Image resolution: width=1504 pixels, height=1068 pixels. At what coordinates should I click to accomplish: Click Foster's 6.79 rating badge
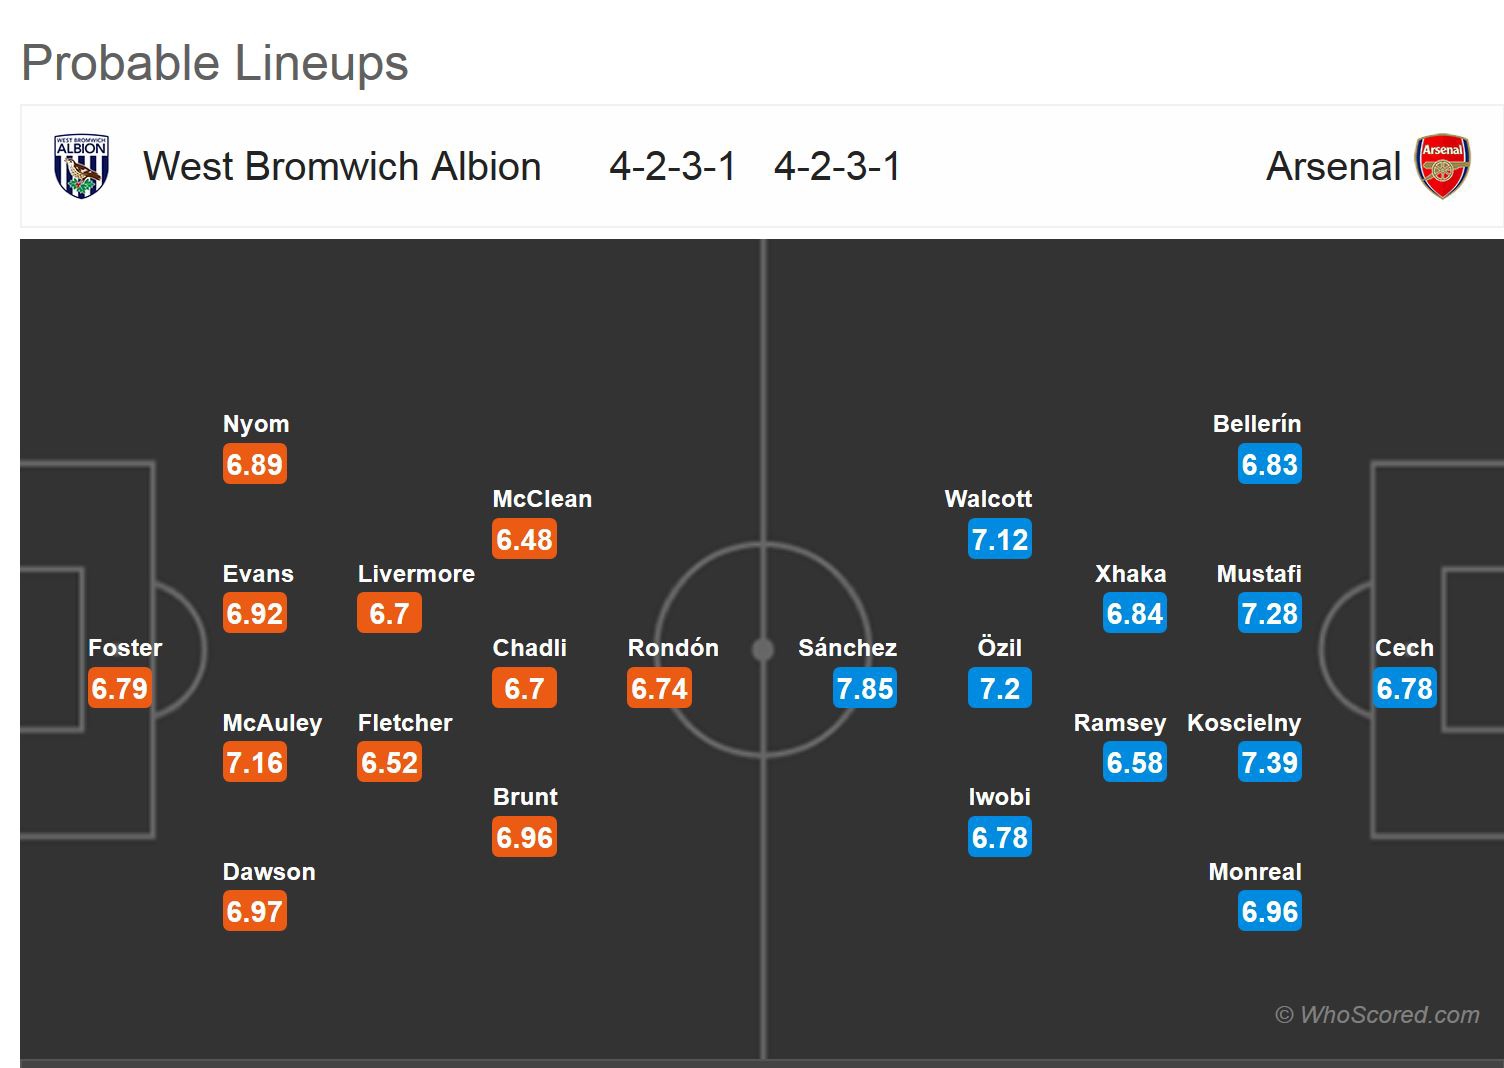(x=120, y=688)
